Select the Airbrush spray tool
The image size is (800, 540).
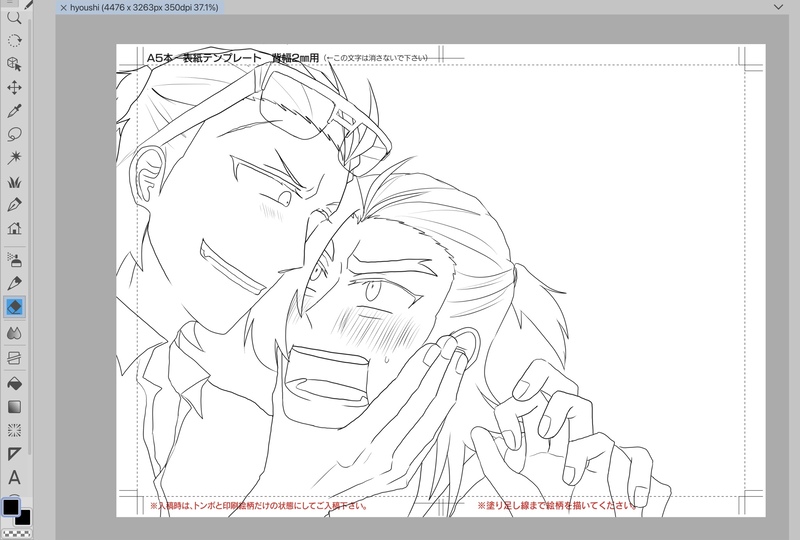[14, 260]
